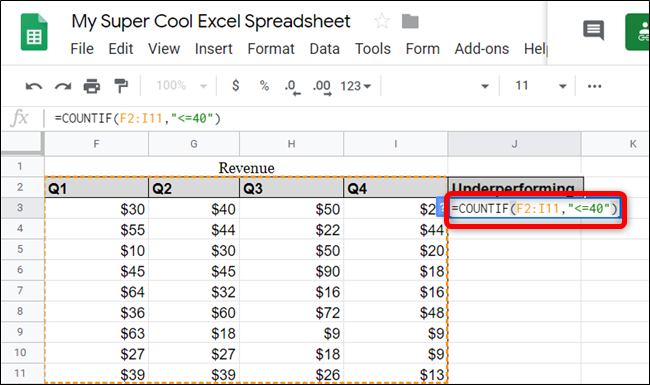Open the Tools menu
Viewport: 650px width, 385px height.
pos(373,49)
